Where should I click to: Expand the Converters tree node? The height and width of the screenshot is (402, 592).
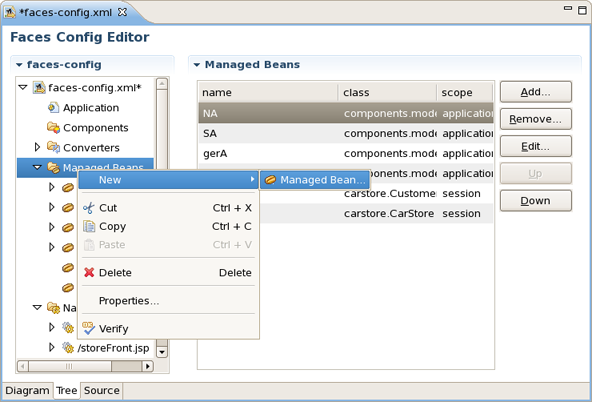37,147
